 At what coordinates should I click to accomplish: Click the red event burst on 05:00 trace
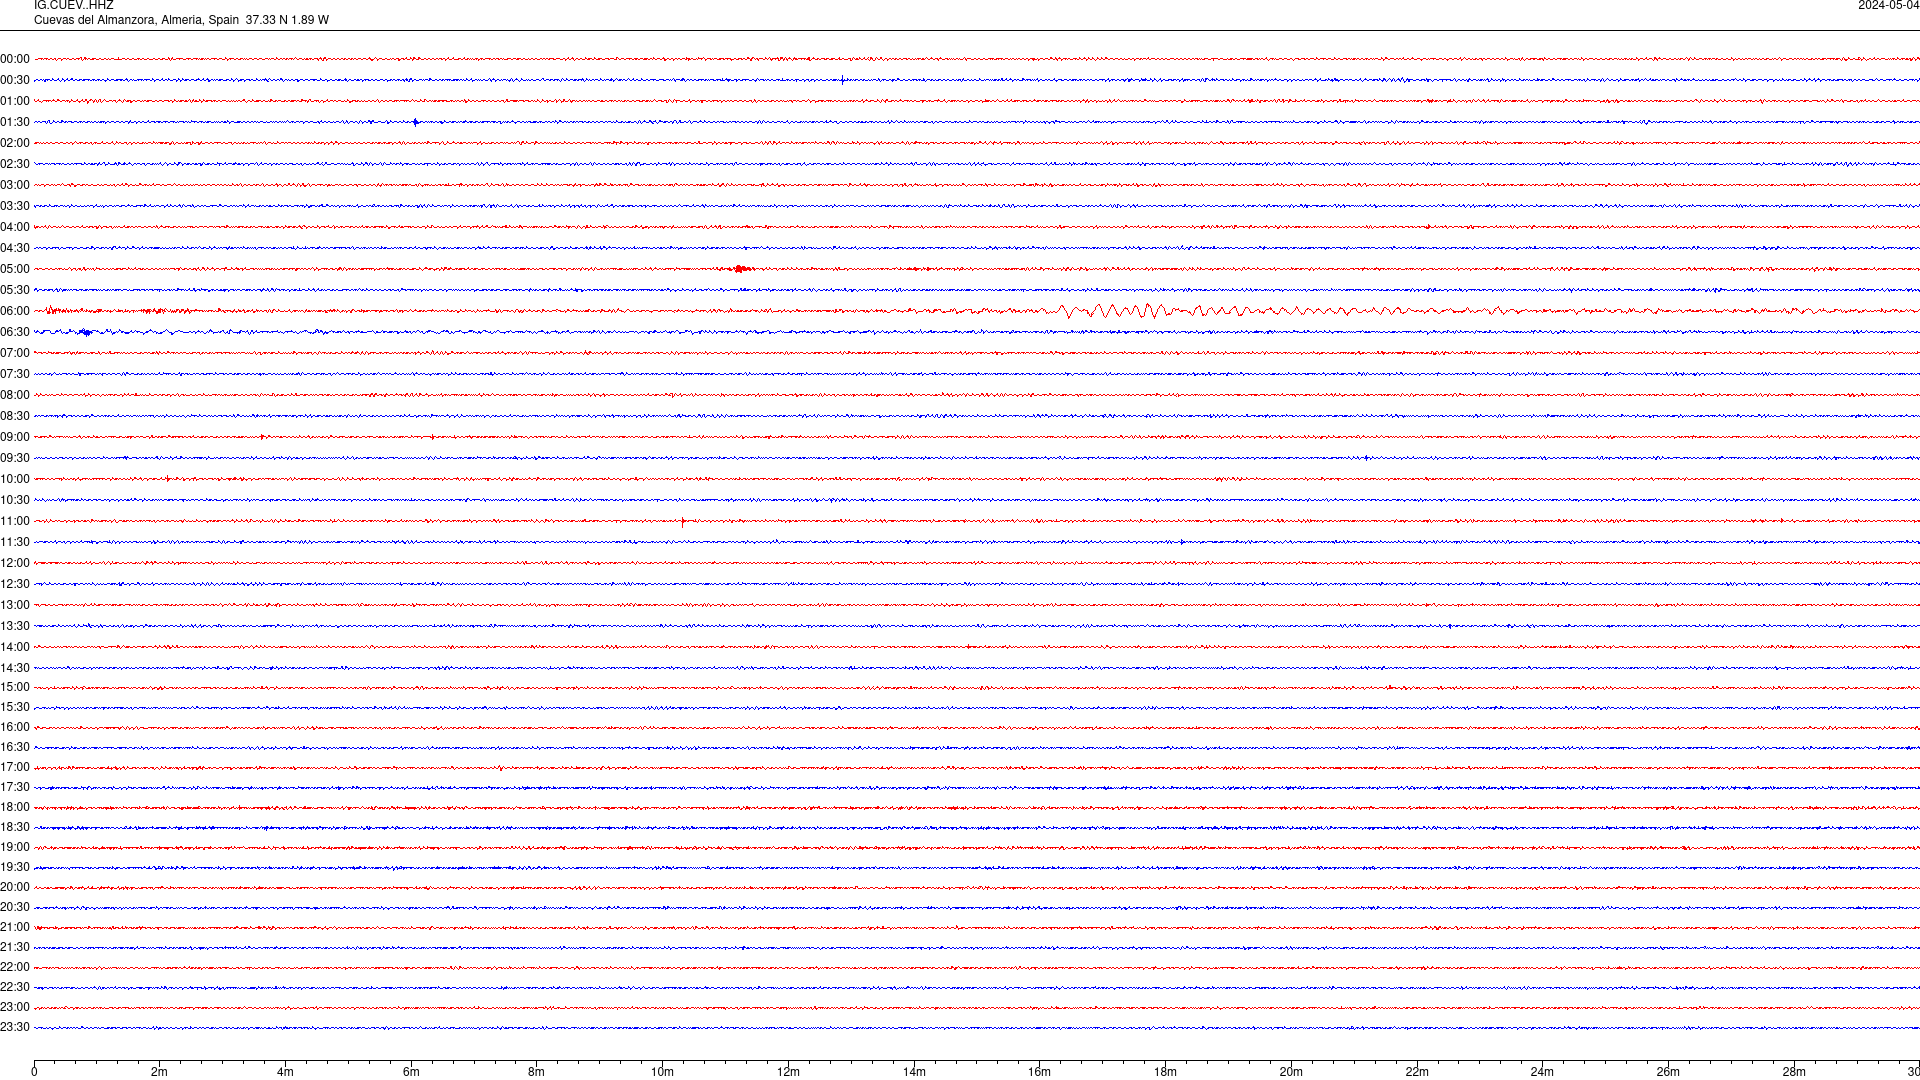(741, 269)
